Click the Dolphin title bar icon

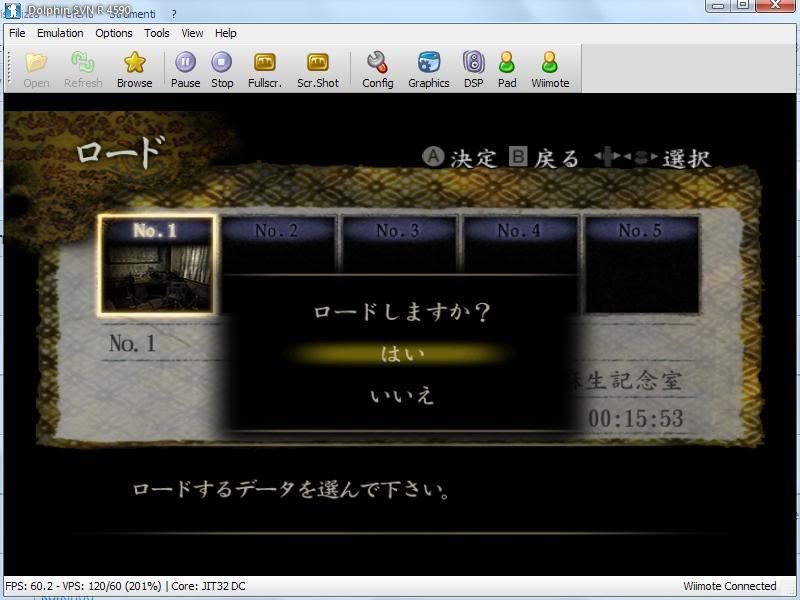(13, 10)
